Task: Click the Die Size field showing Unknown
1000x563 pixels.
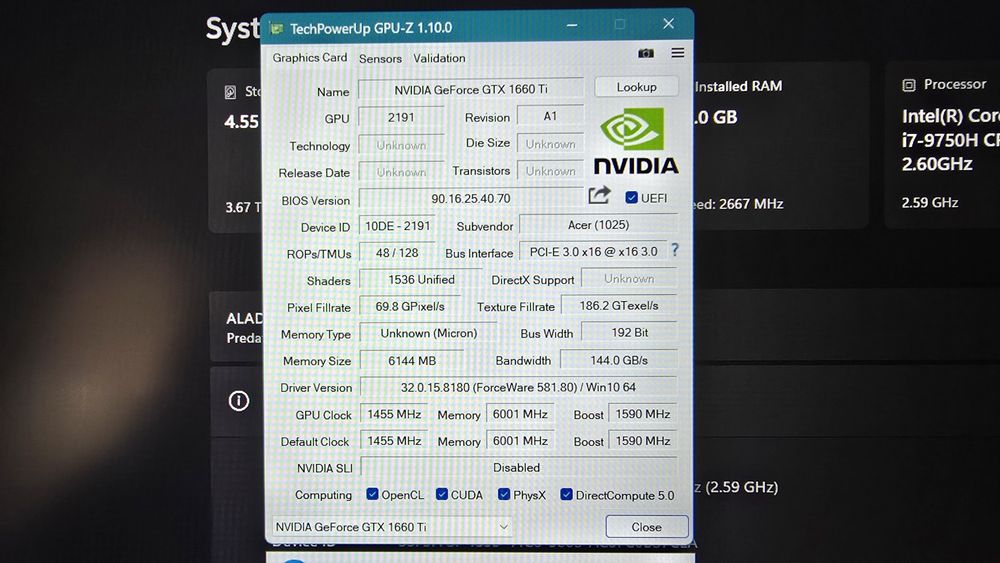Action: tap(550, 143)
